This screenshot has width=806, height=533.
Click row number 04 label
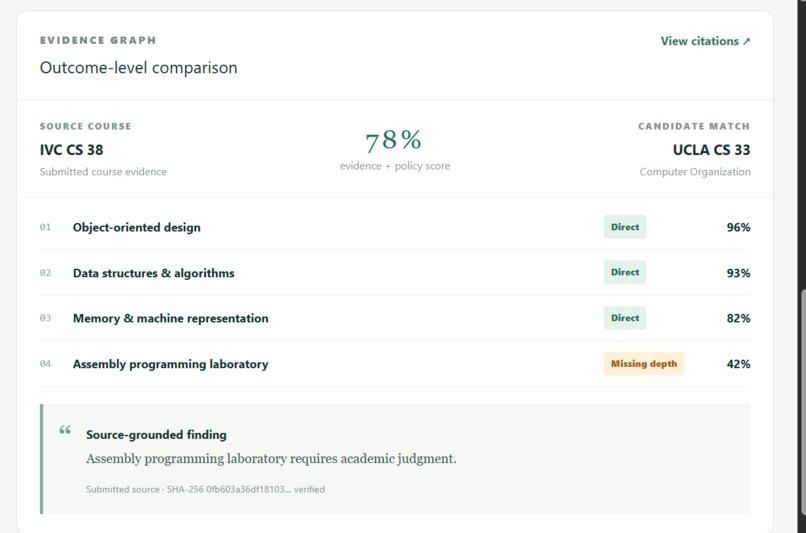[x=45, y=364]
